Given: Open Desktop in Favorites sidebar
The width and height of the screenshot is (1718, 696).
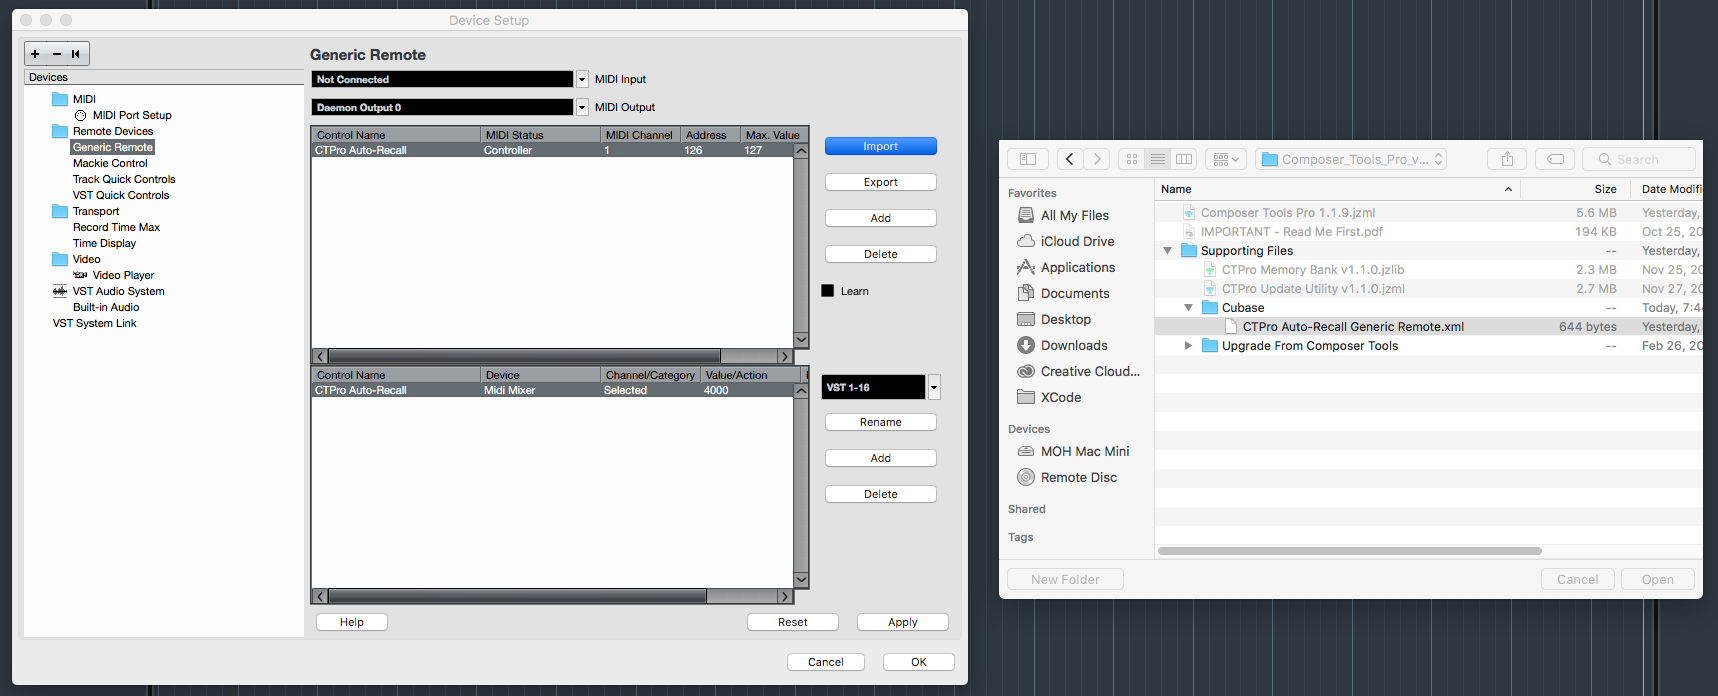Looking at the screenshot, I should pos(1065,319).
